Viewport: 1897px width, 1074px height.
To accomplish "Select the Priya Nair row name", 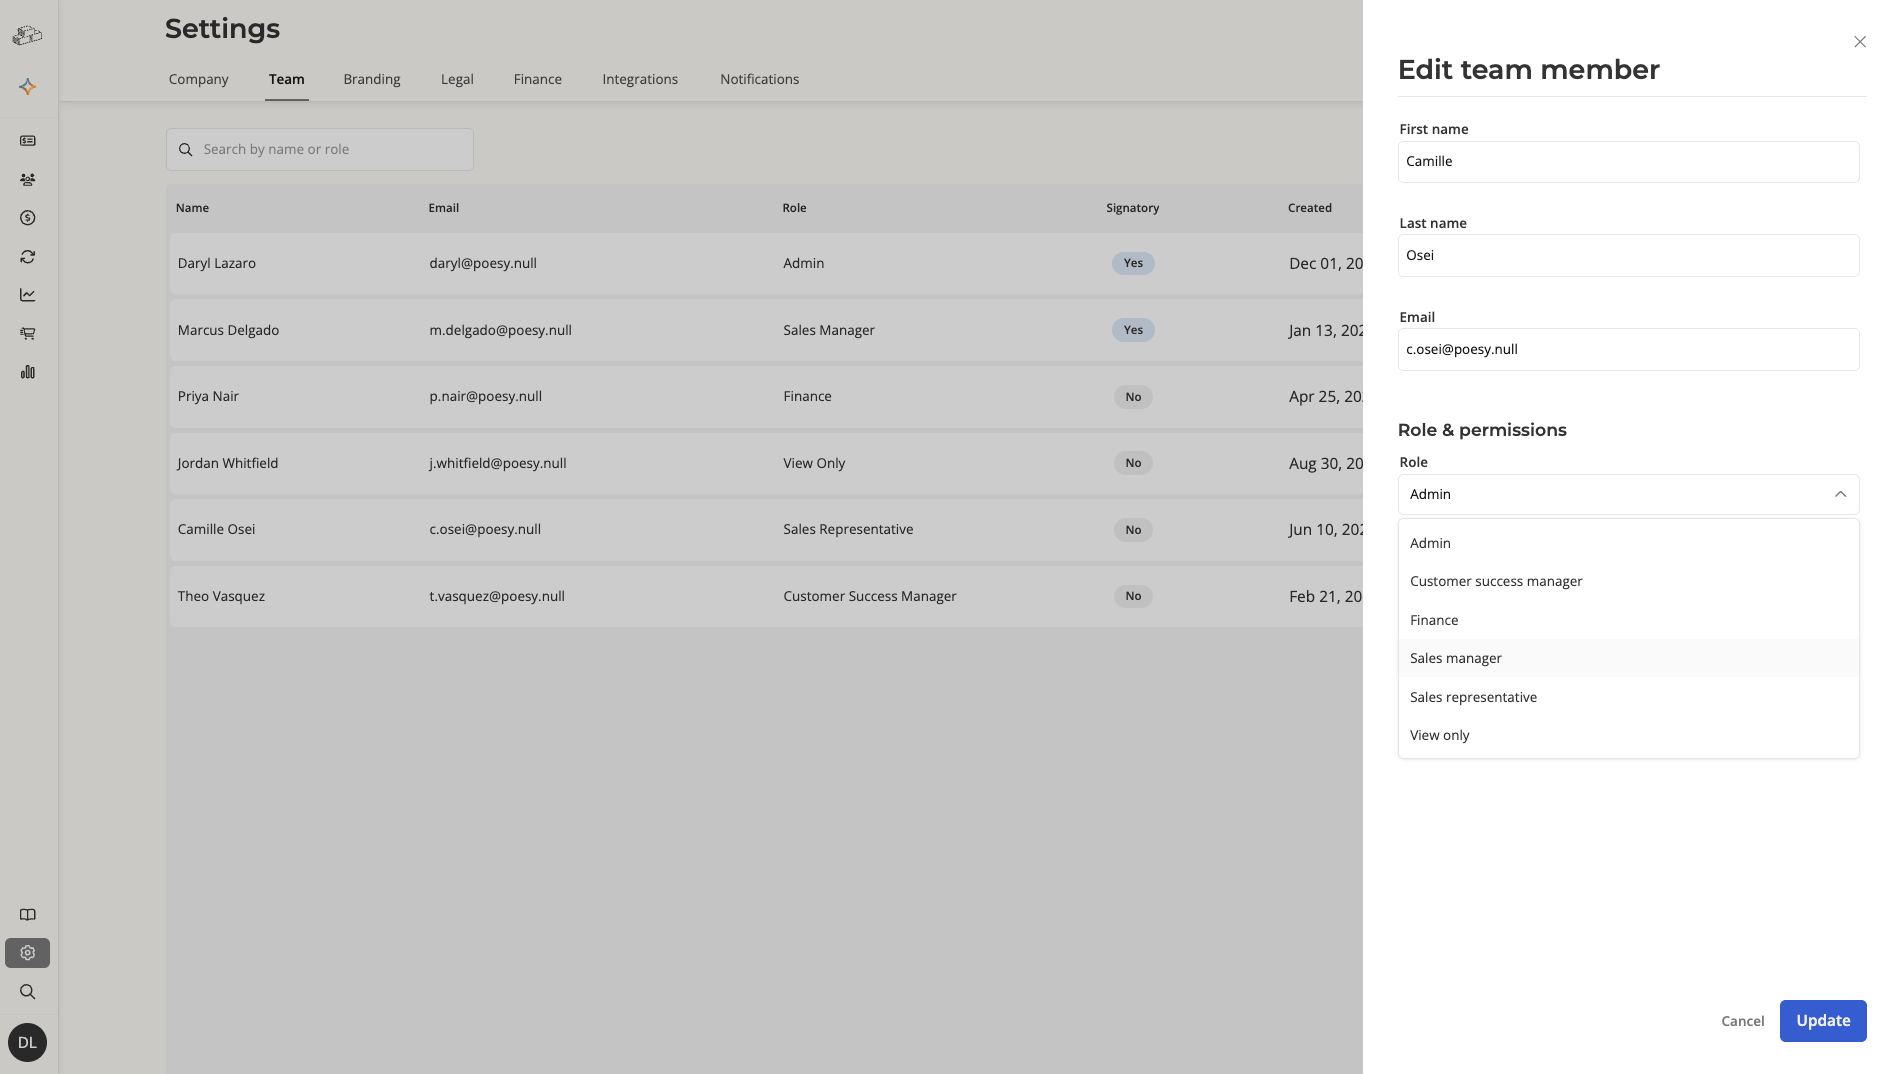I will 208,396.
